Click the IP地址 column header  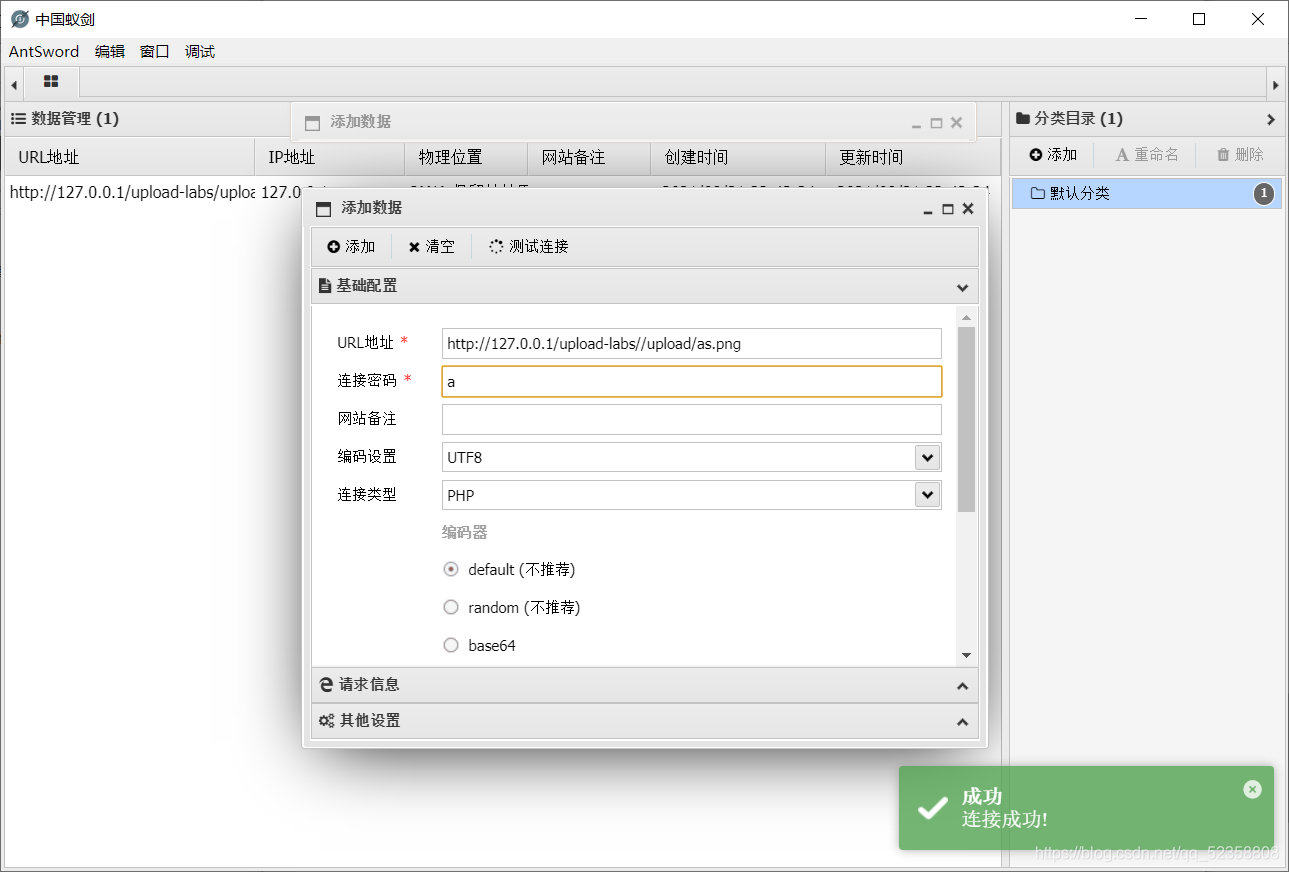click(x=330, y=157)
